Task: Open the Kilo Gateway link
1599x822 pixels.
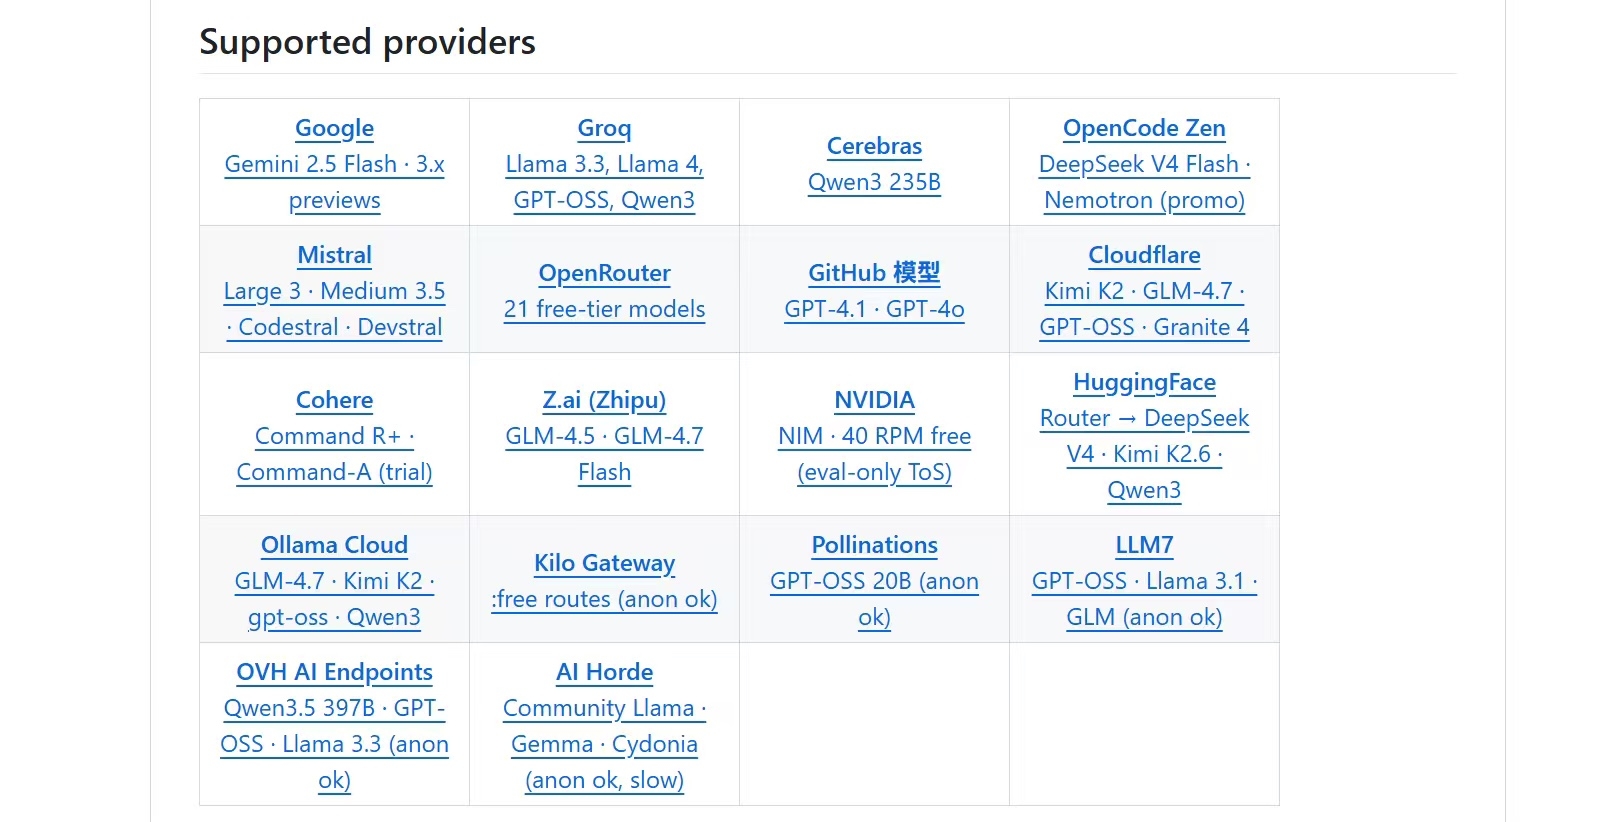Action: click(x=604, y=563)
